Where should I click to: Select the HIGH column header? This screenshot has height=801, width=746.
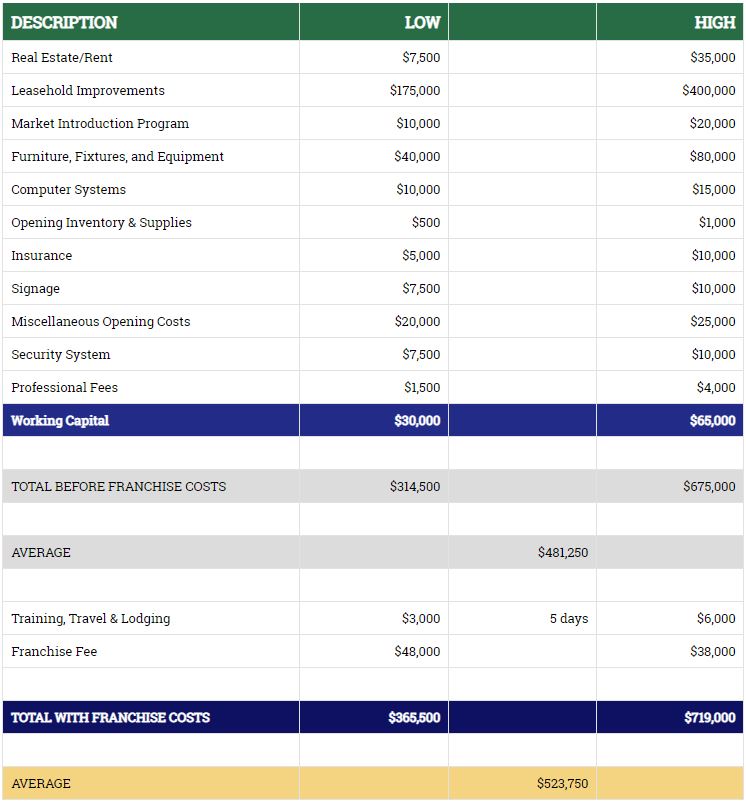coord(714,22)
